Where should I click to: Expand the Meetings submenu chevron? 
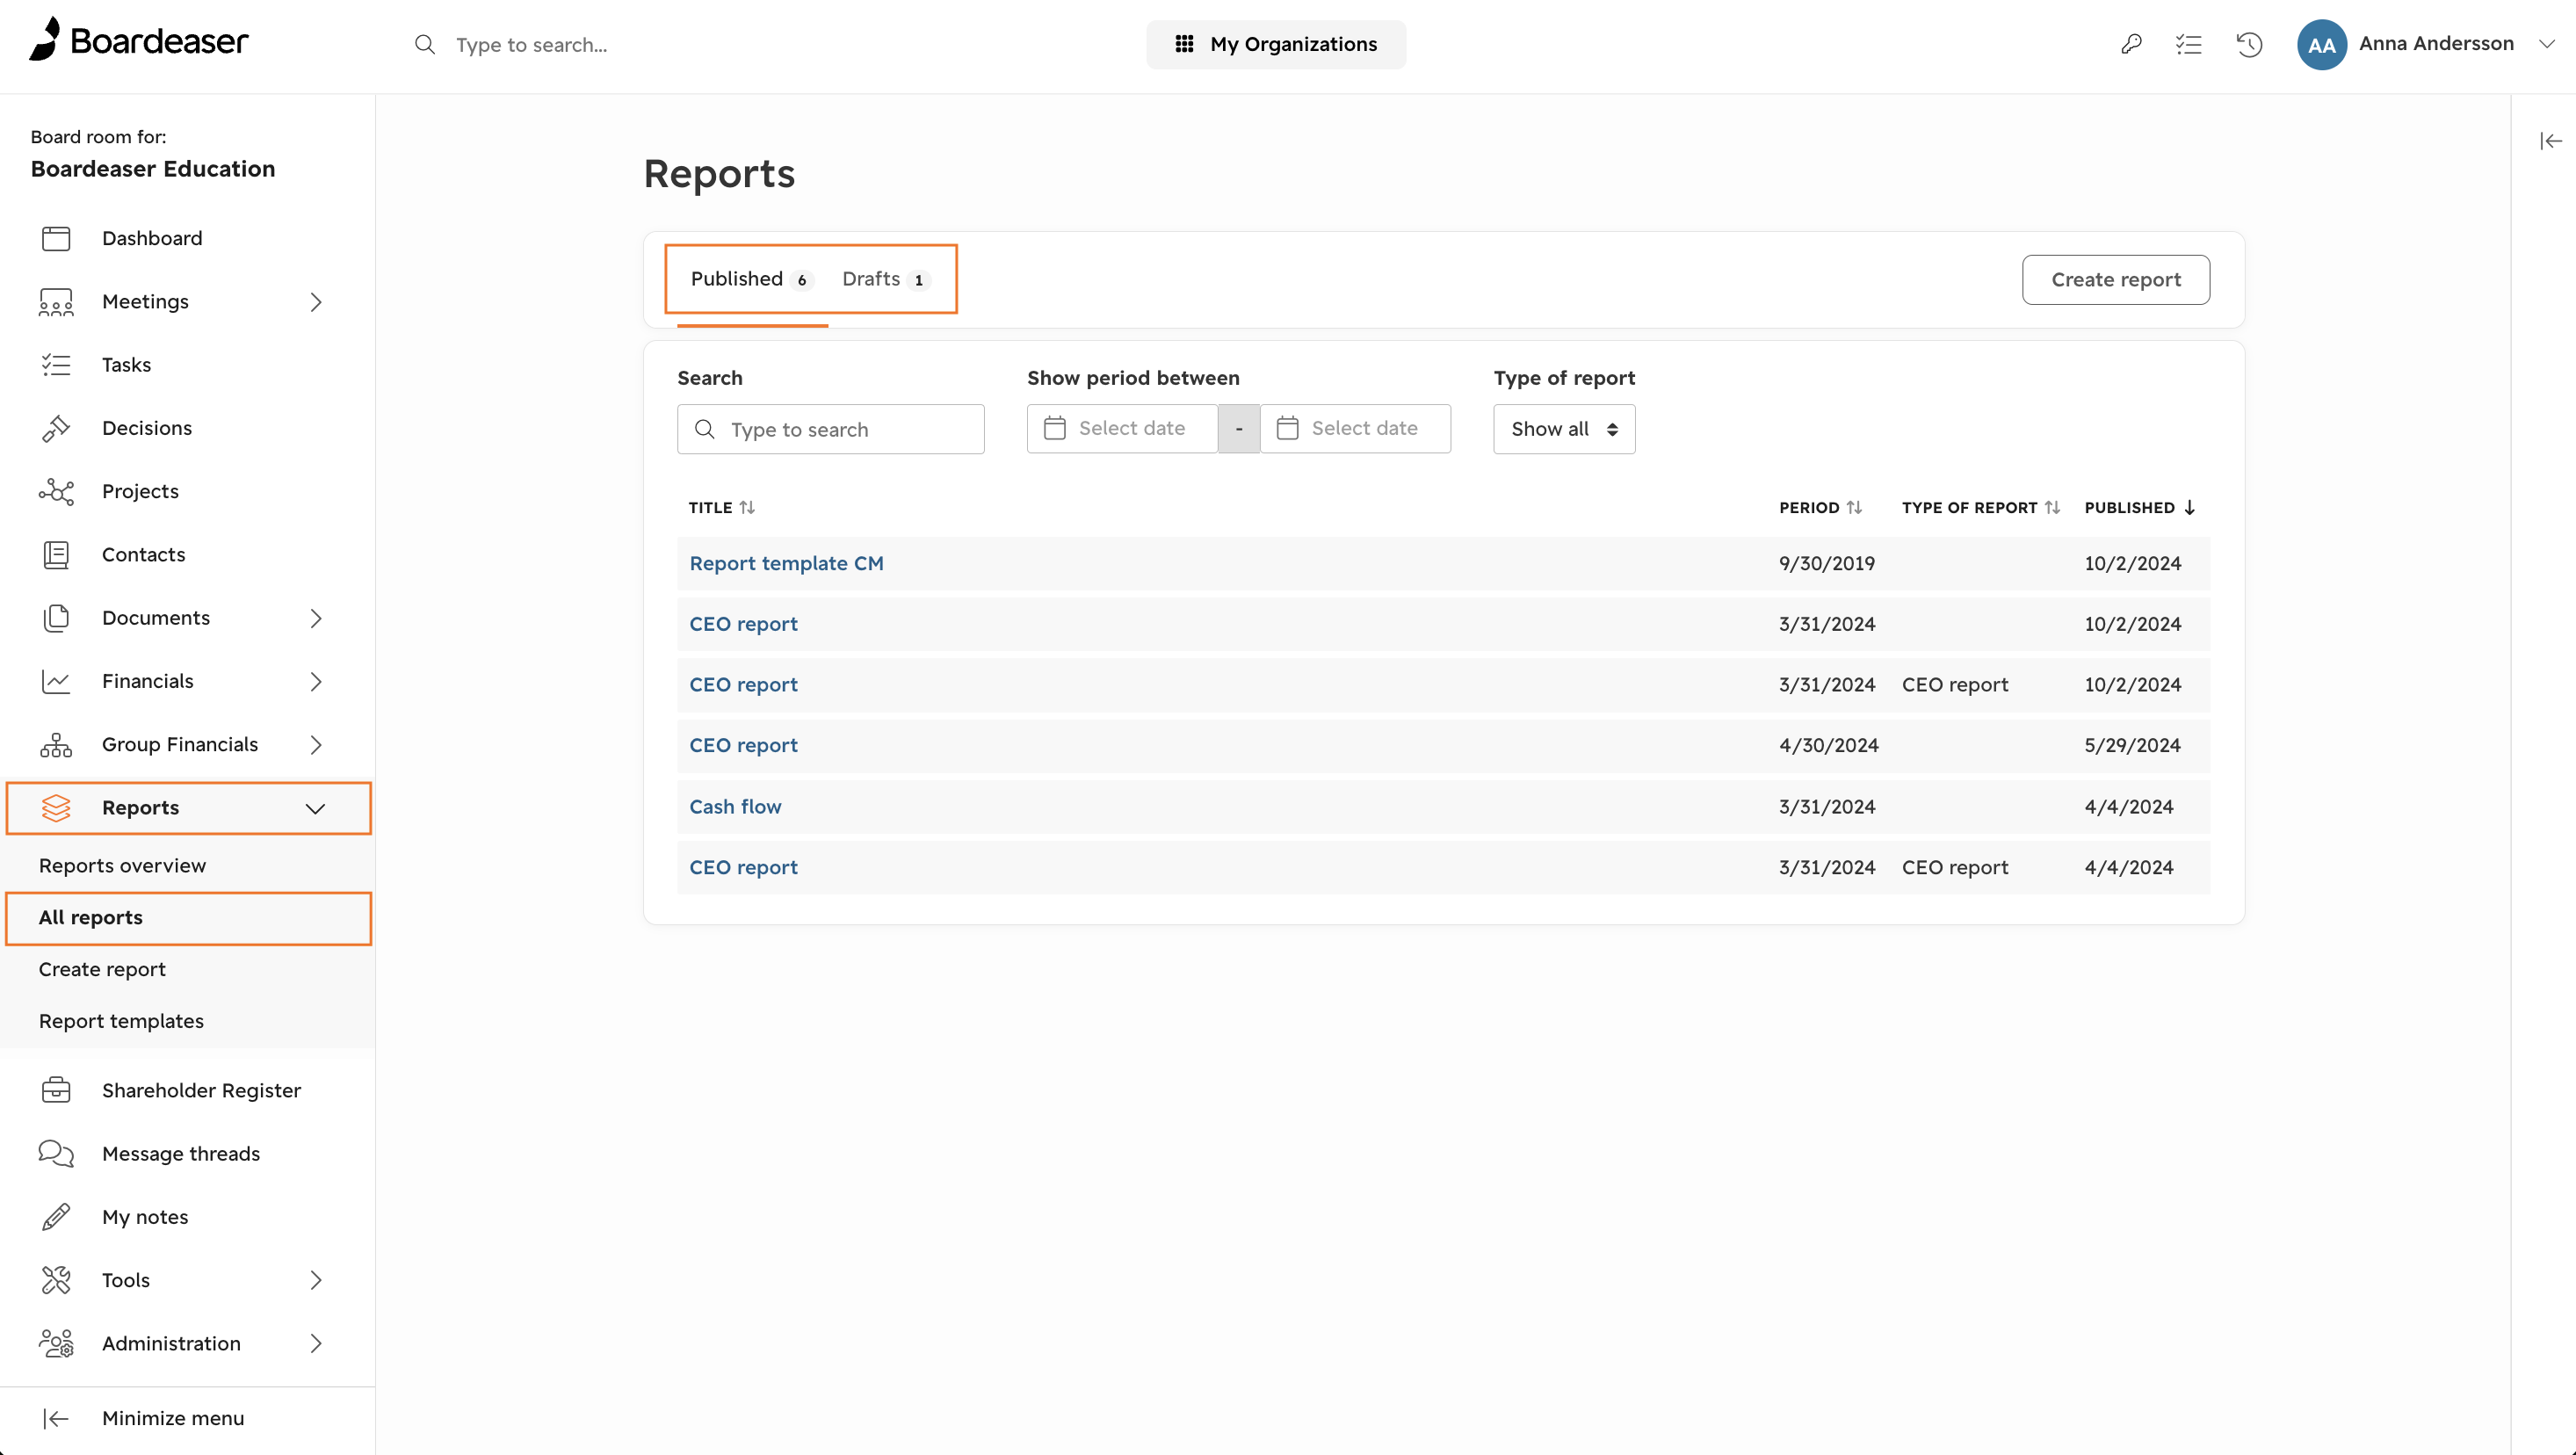(316, 301)
